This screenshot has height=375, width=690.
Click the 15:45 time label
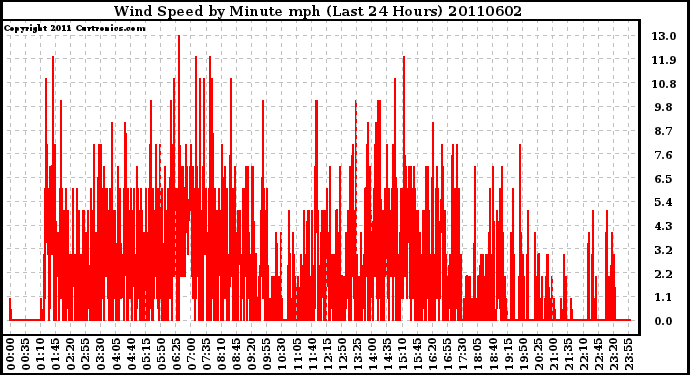coord(417,355)
